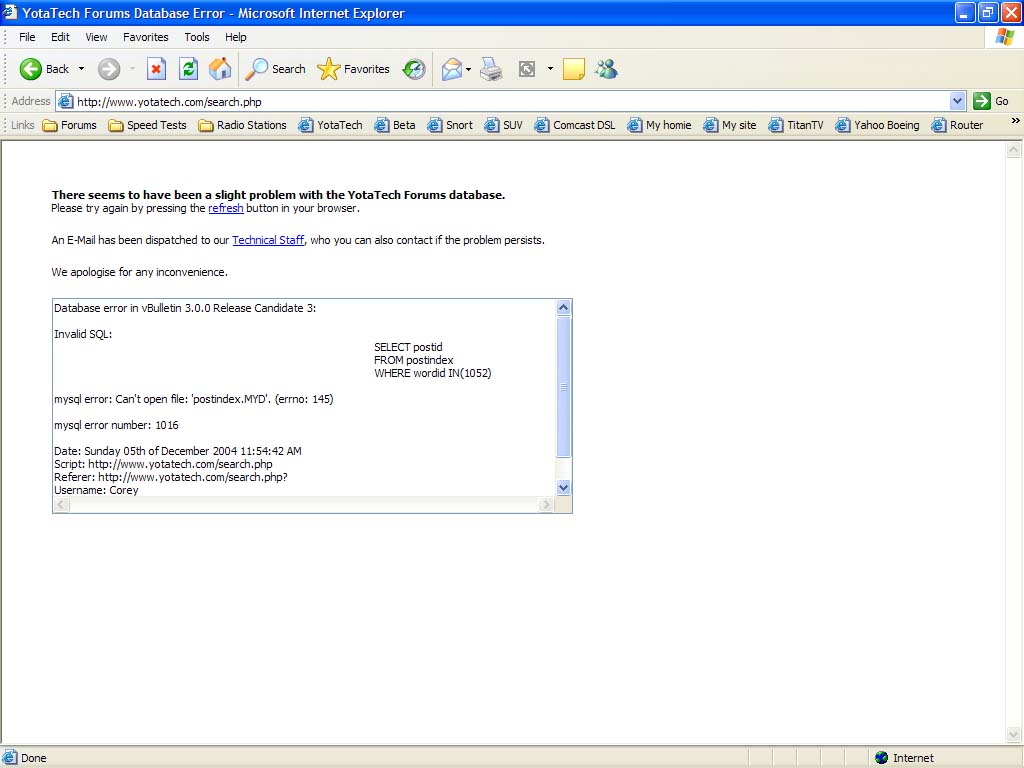Open the Snort link shortcut
The height and width of the screenshot is (768, 1024).
pyautogui.click(x=450, y=125)
